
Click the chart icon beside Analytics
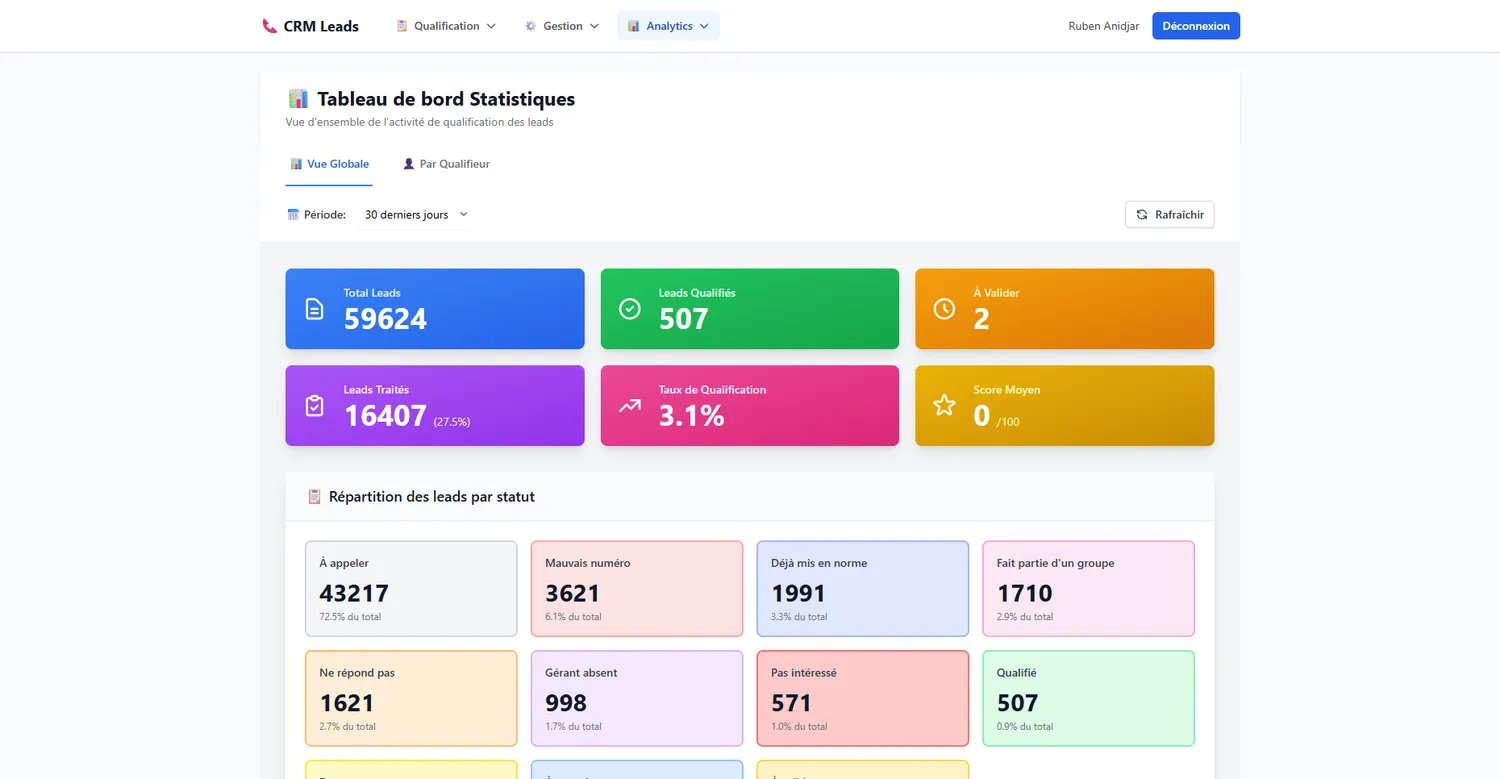[634, 26]
